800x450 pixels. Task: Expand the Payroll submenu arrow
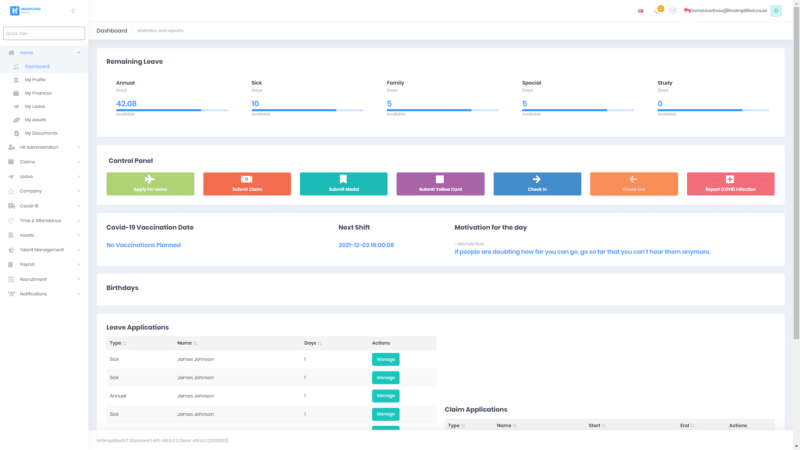(x=79, y=264)
